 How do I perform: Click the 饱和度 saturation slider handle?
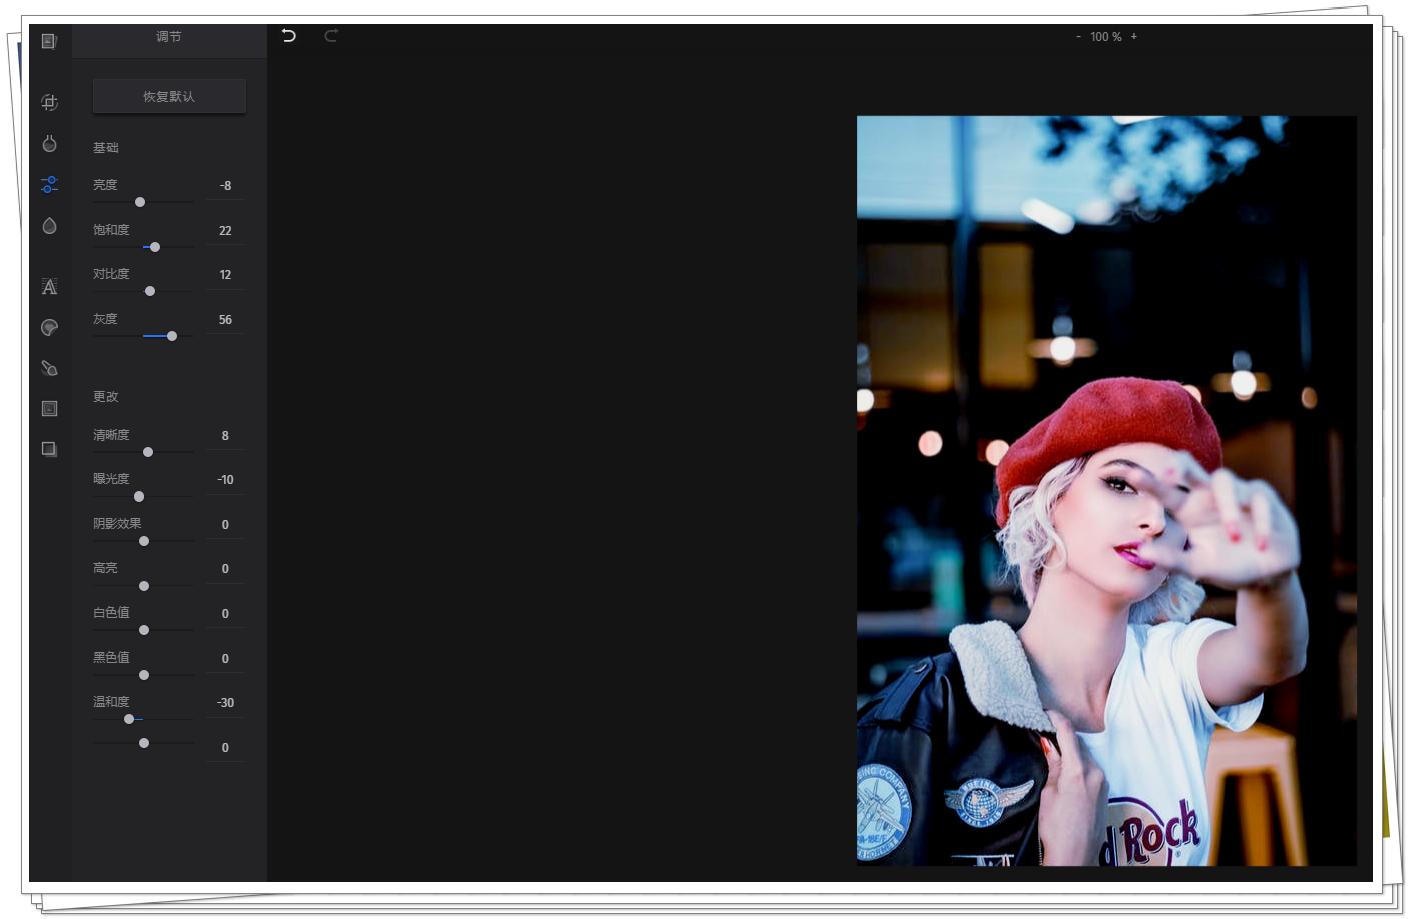point(155,247)
